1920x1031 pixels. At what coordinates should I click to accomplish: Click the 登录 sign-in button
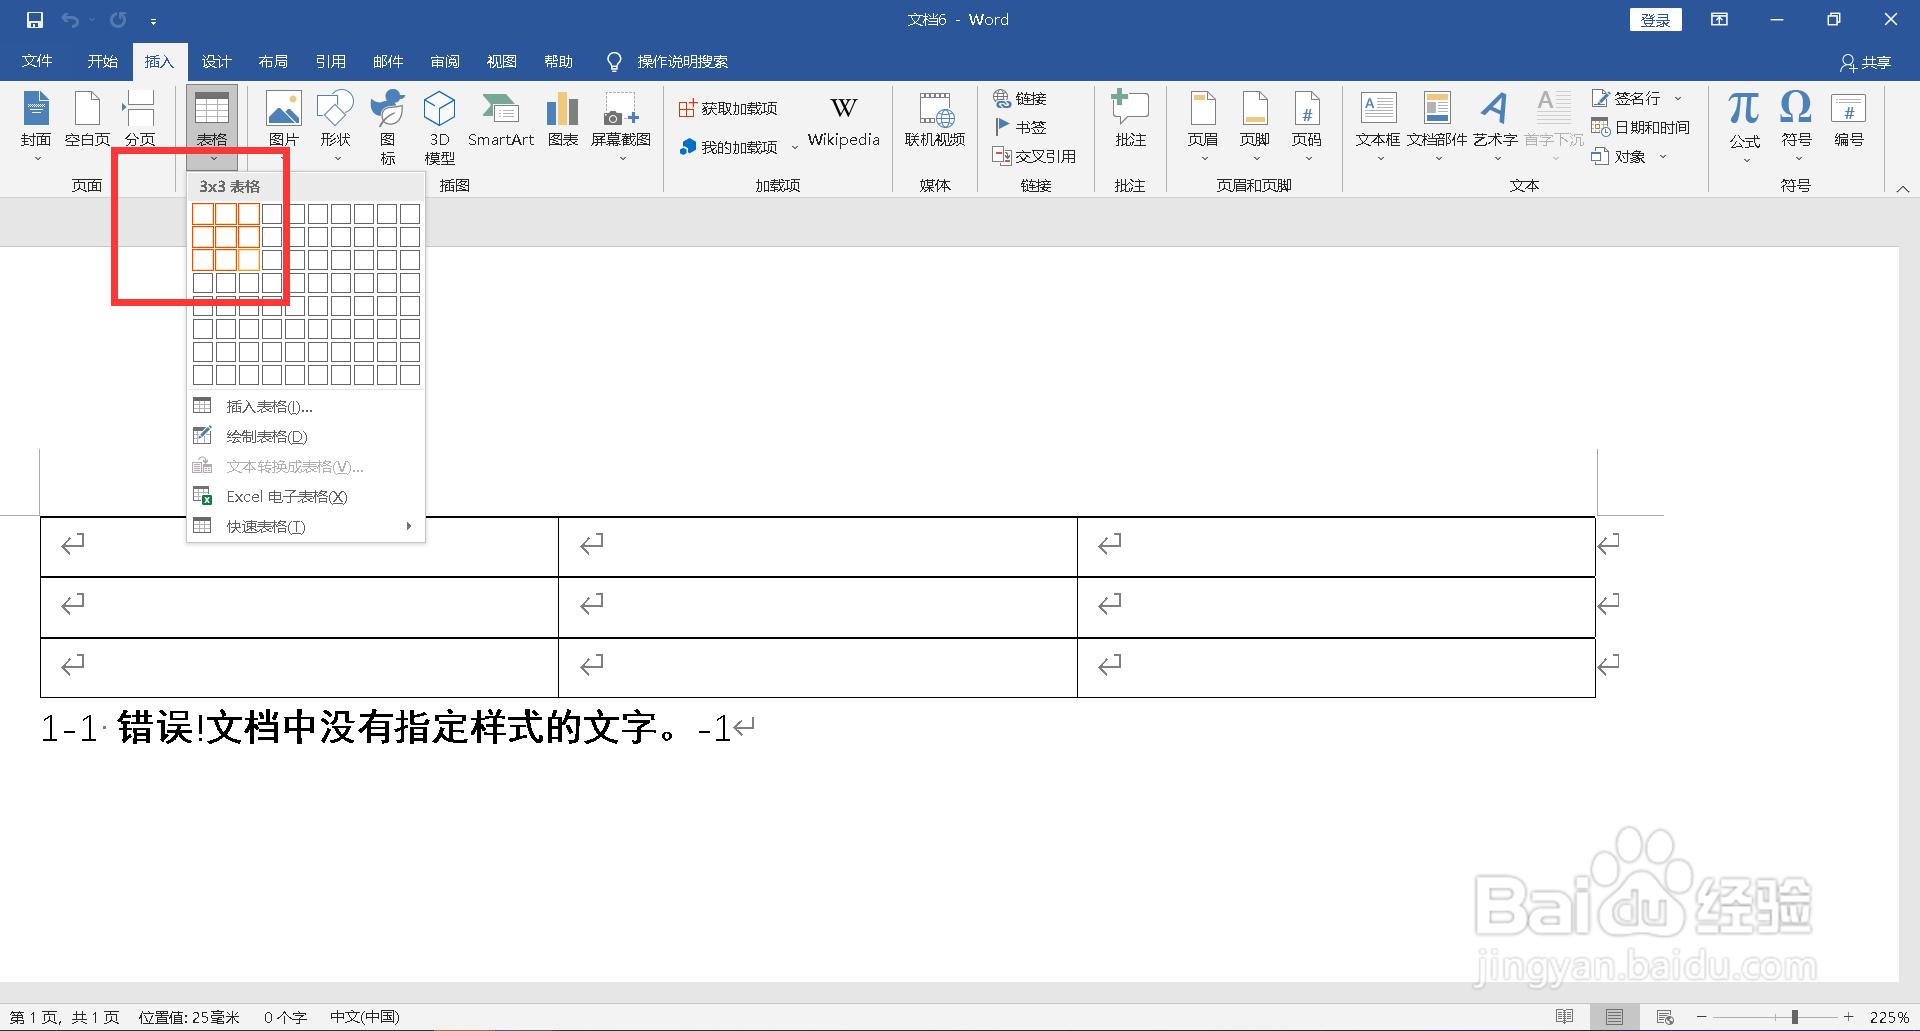tap(1655, 19)
